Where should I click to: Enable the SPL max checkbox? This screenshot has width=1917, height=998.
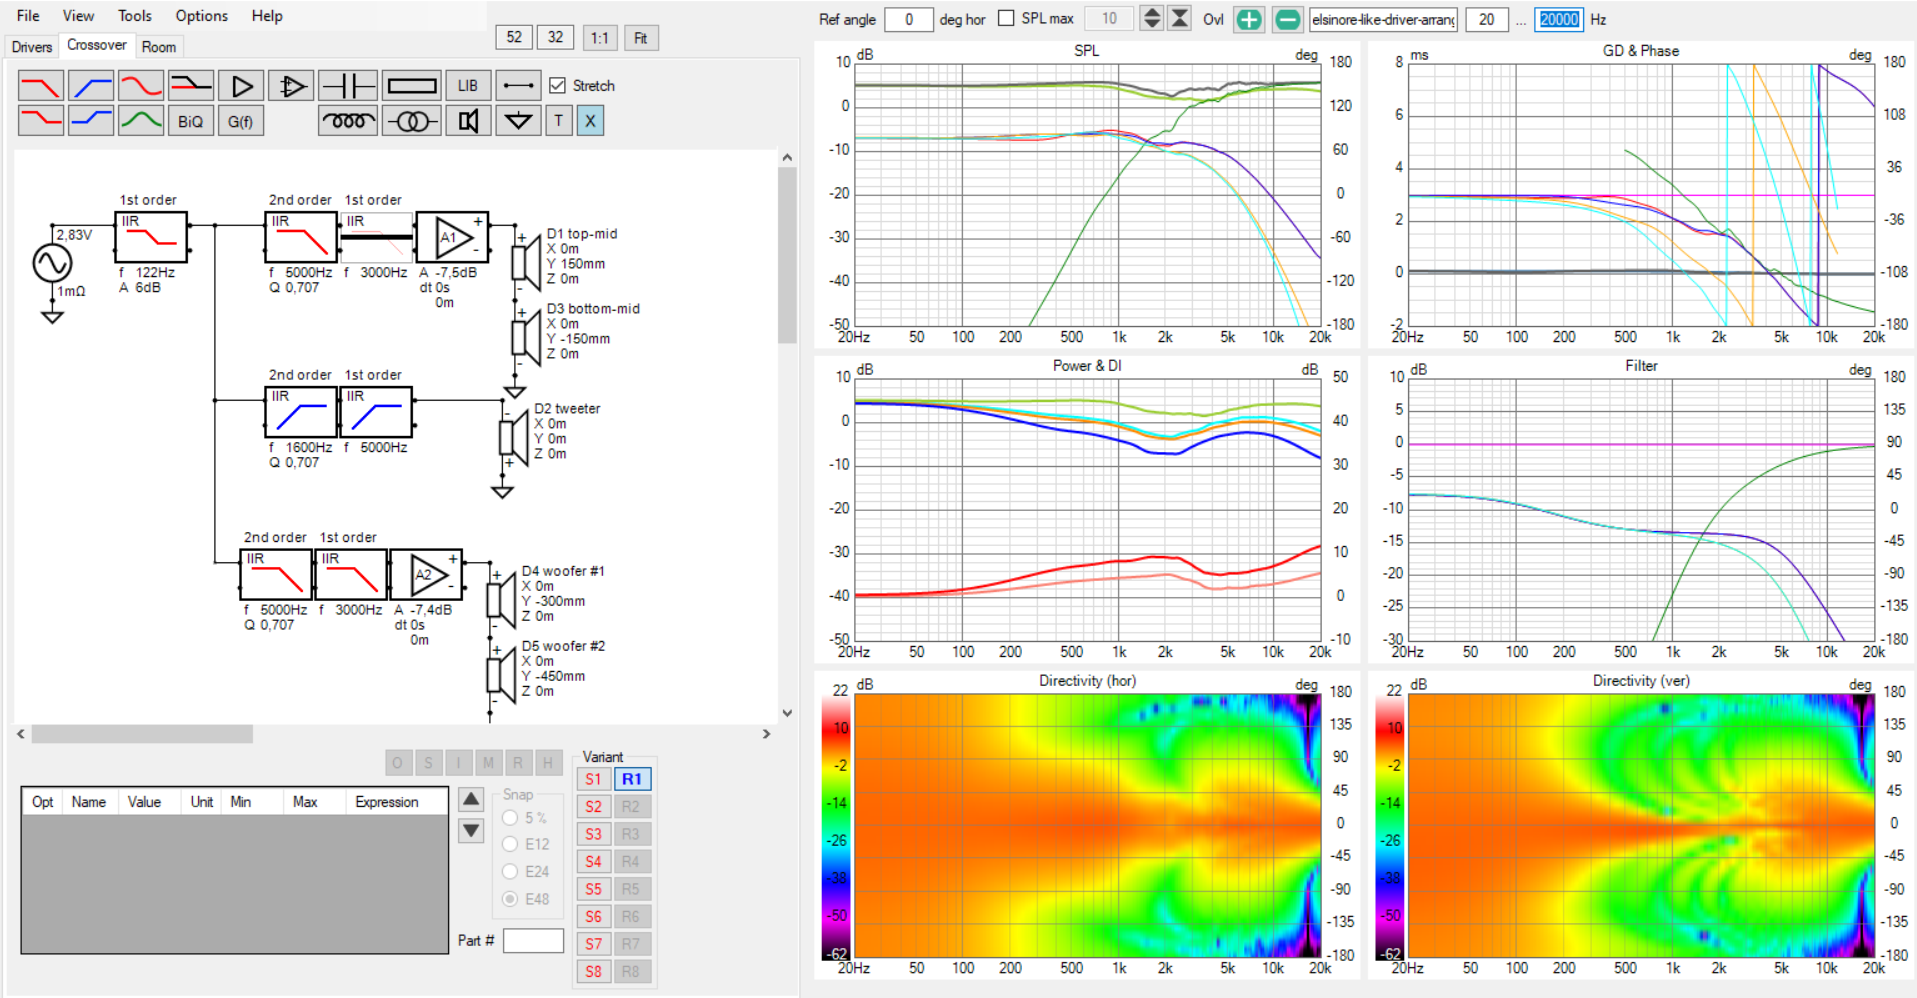click(x=1006, y=18)
